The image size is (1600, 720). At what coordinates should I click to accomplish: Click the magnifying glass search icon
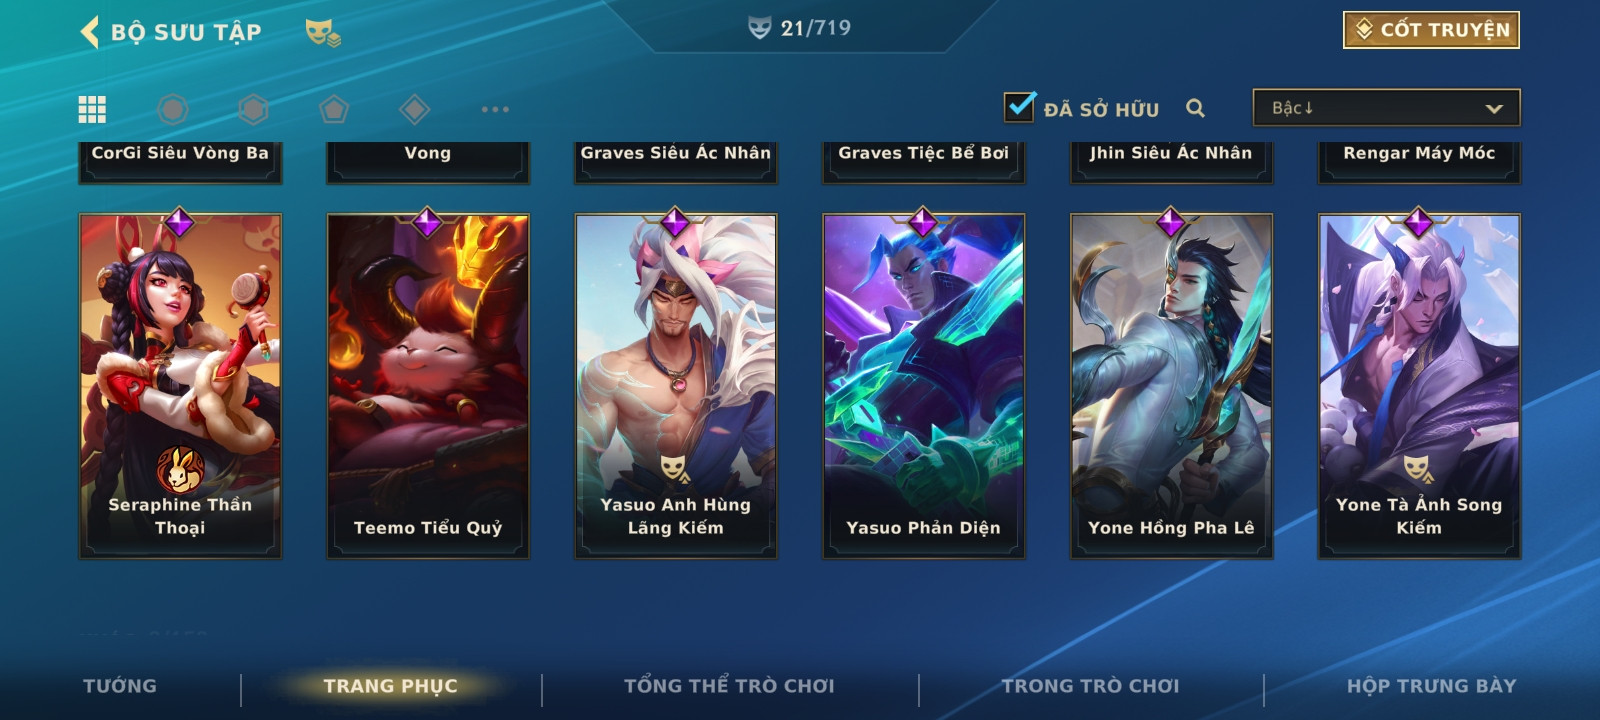click(x=1195, y=108)
